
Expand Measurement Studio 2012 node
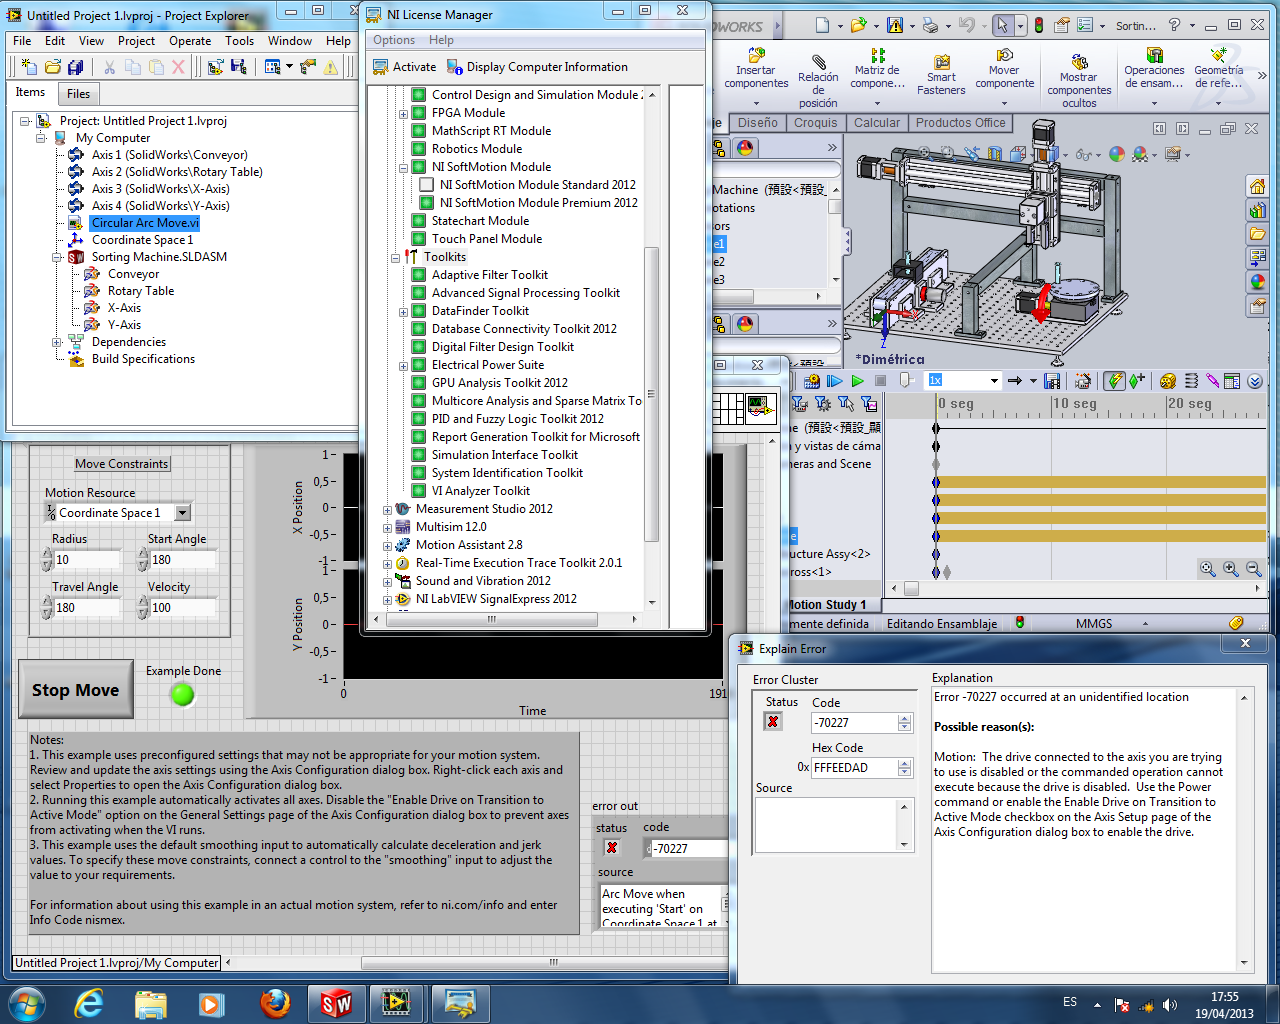(387, 510)
